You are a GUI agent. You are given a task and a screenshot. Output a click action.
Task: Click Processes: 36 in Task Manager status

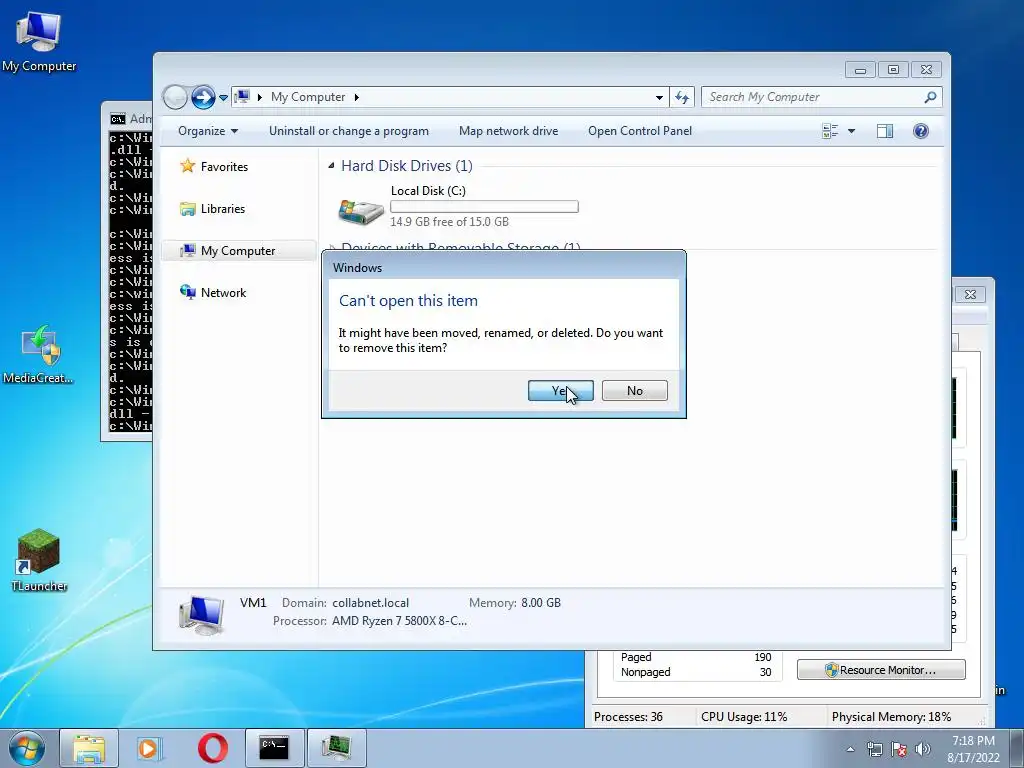coord(628,716)
